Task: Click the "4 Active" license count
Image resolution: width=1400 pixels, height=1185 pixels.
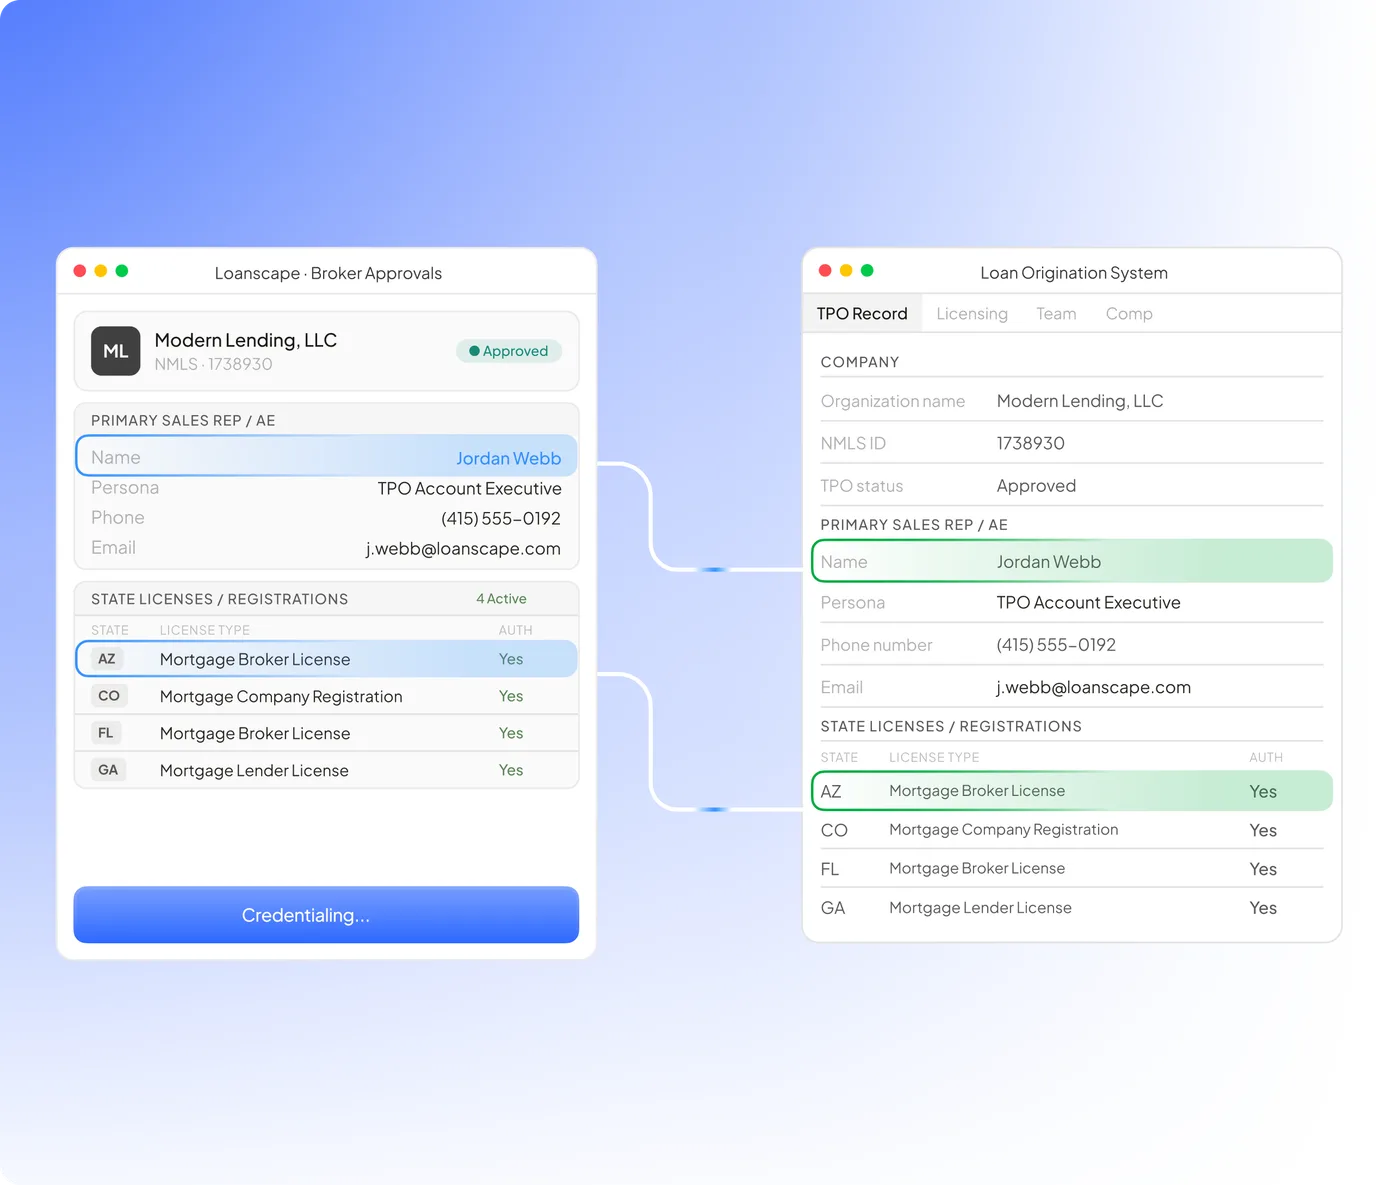Action: pyautogui.click(x=501, y=599)
